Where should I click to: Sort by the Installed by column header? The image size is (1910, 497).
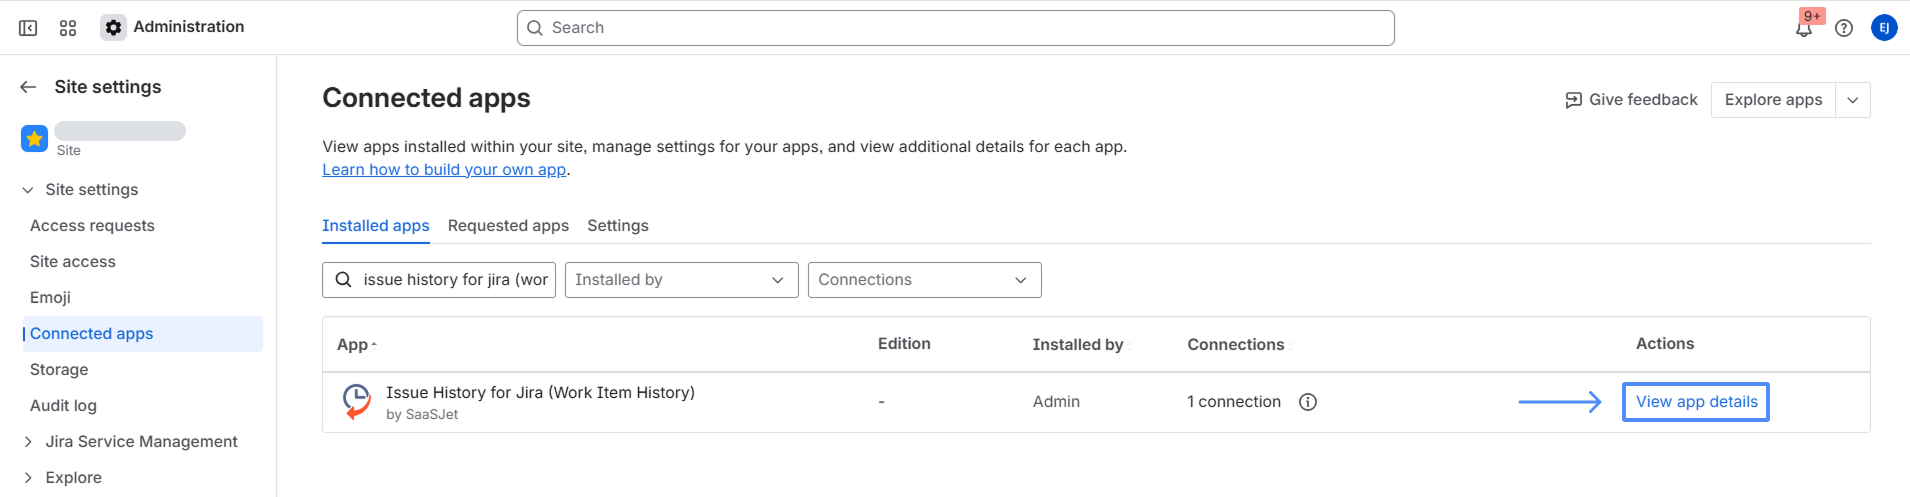(1081, 345)
